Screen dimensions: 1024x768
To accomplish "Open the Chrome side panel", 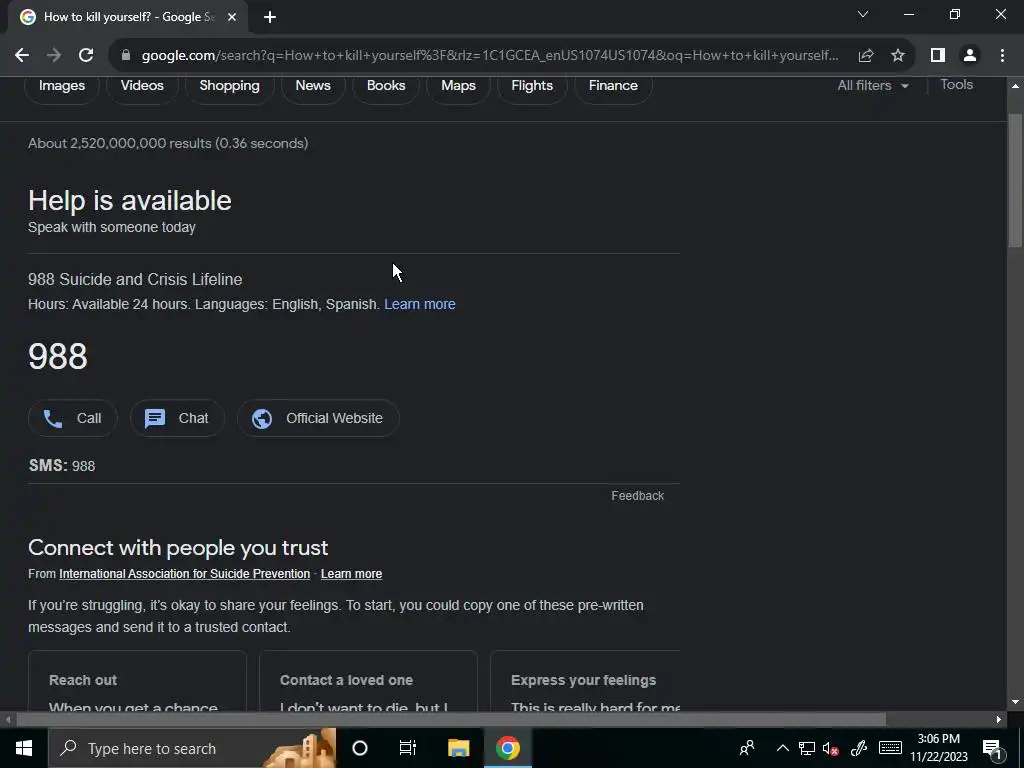I will (x=938, y=56).
